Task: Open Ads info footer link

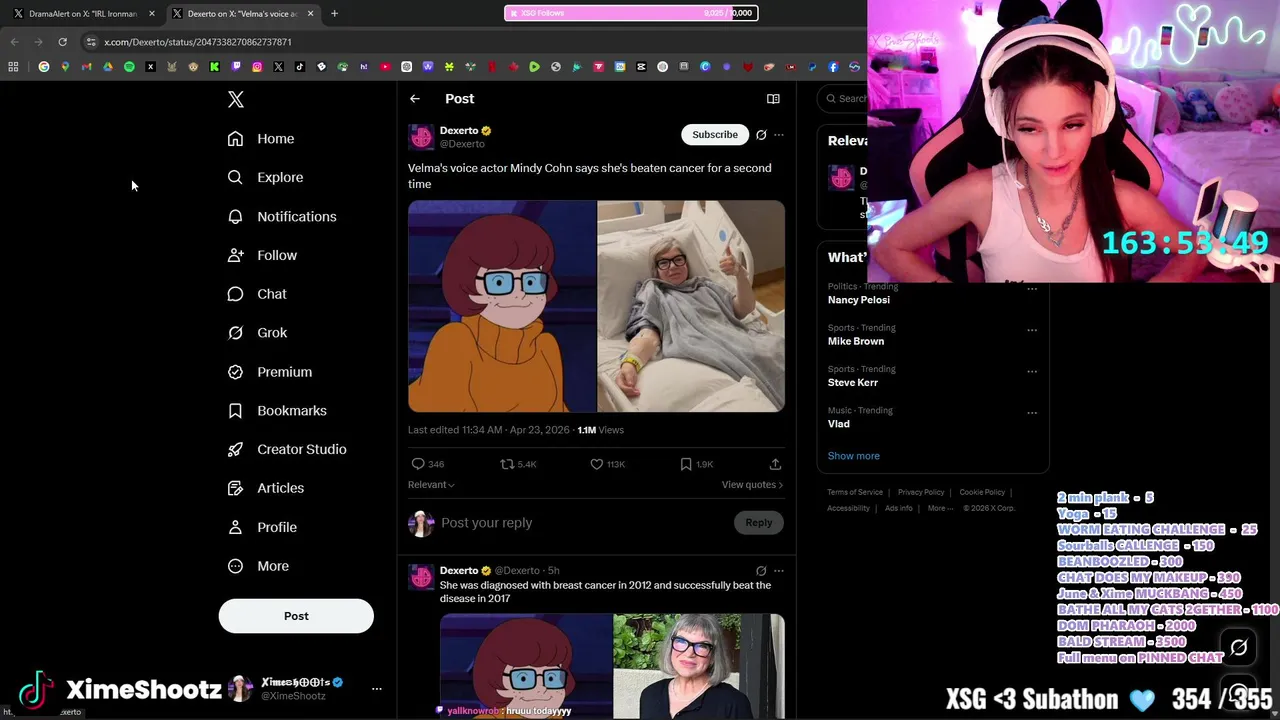Action: tap(898, 508)
